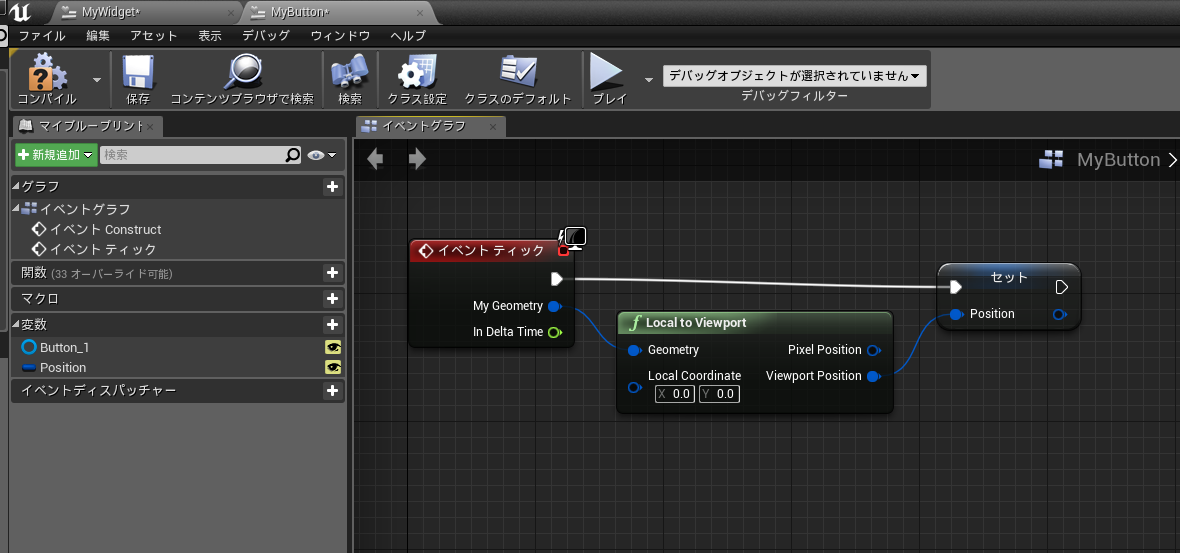Image resolution: width=1180 pixels, height=553 pixels.
Task: Click the Event Dispatchers (イベントディスパッチャー) header
Action: (178, 390)
